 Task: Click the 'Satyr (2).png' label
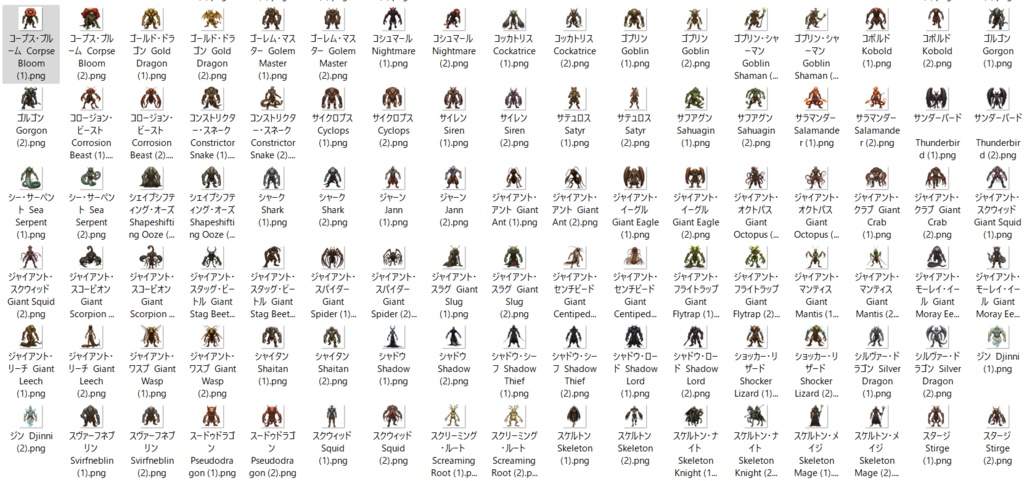(635, 131)
